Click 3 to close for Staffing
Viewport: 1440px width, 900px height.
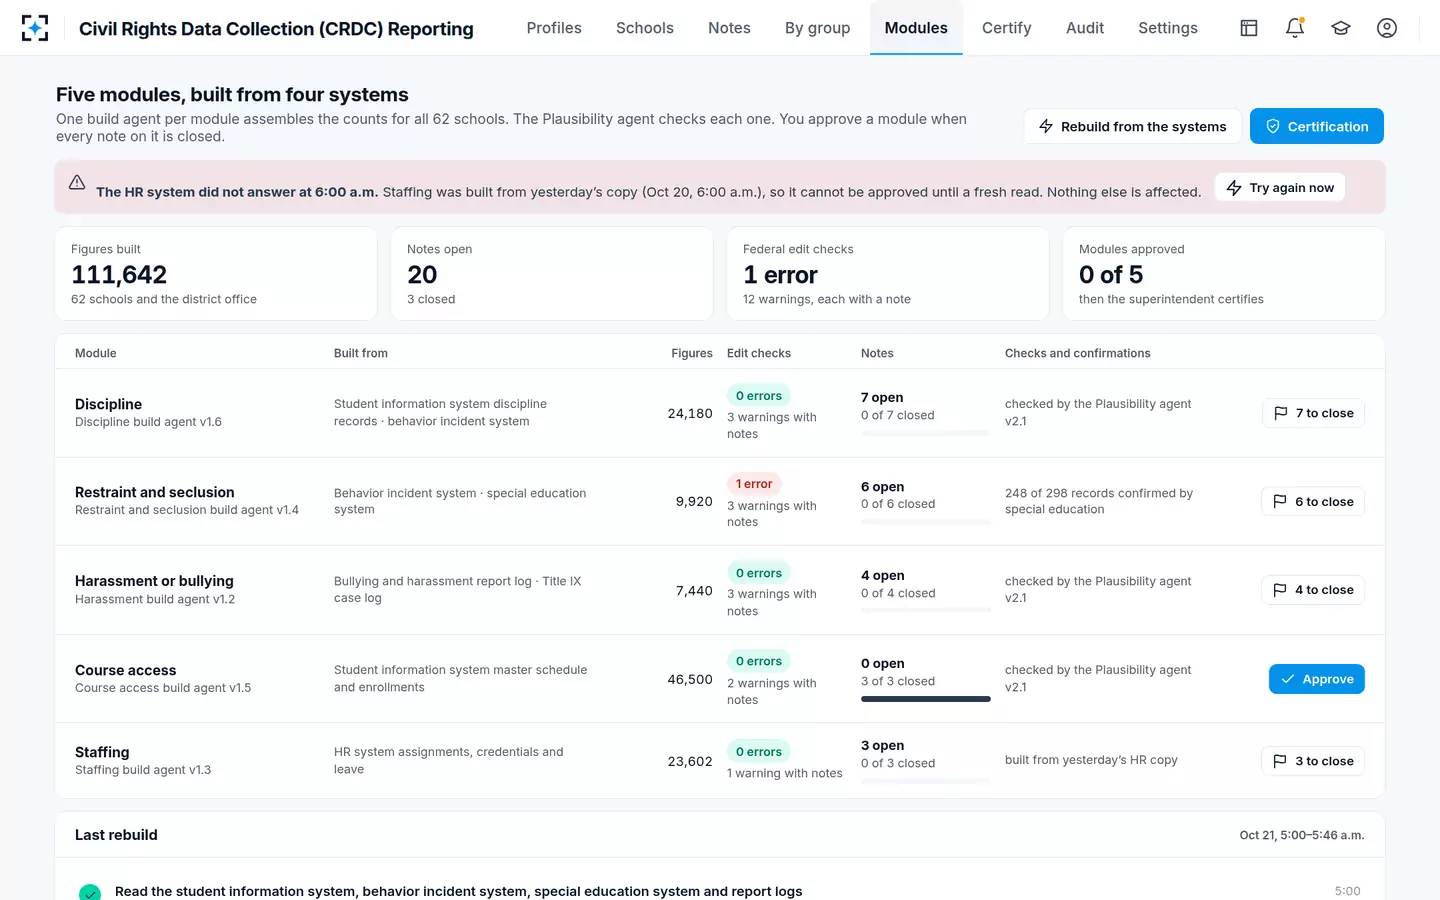click(1313, 761)
